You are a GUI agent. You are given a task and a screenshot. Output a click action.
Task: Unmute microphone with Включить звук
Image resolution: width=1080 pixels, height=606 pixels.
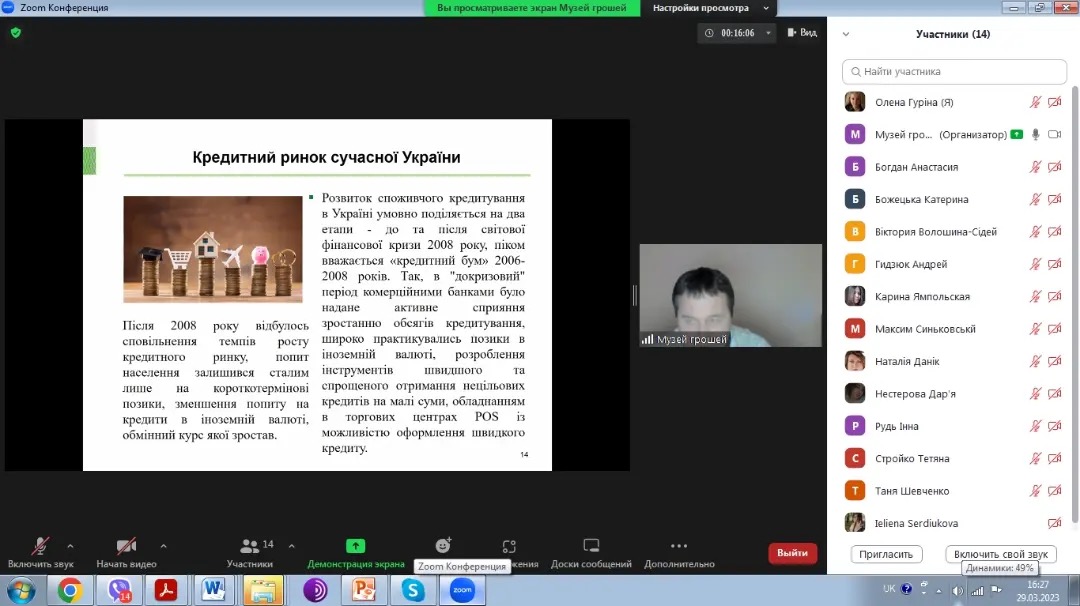(x=40, y=546)
